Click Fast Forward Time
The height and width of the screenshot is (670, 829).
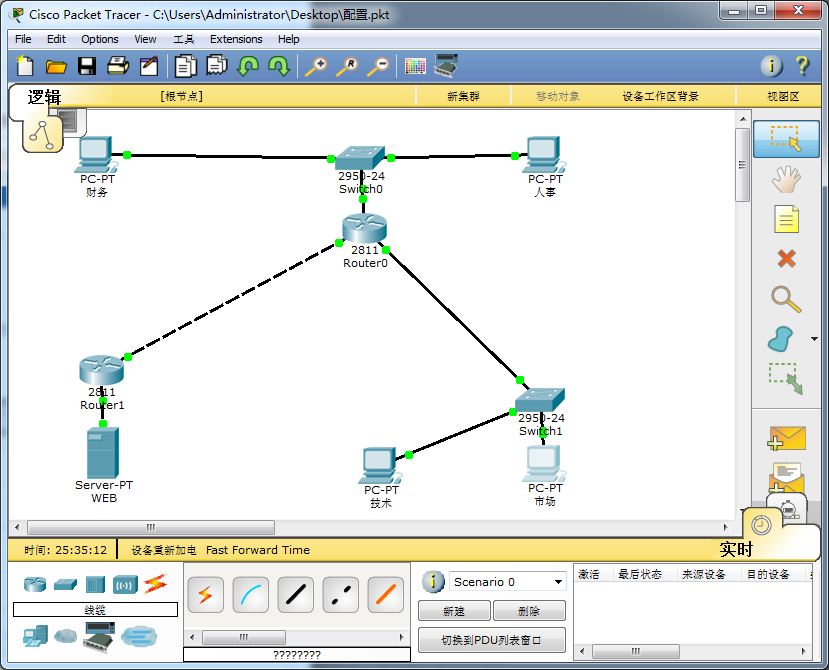(257, 550)
